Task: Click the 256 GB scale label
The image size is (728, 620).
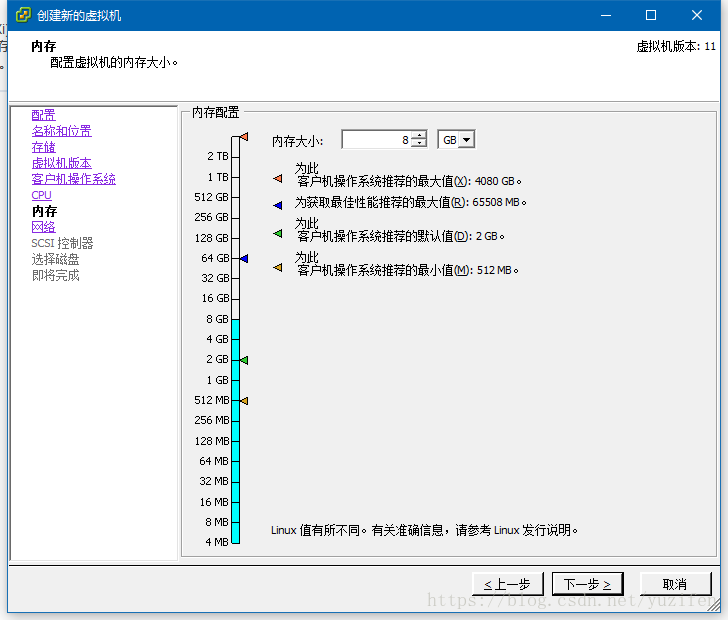Action: 212,217
